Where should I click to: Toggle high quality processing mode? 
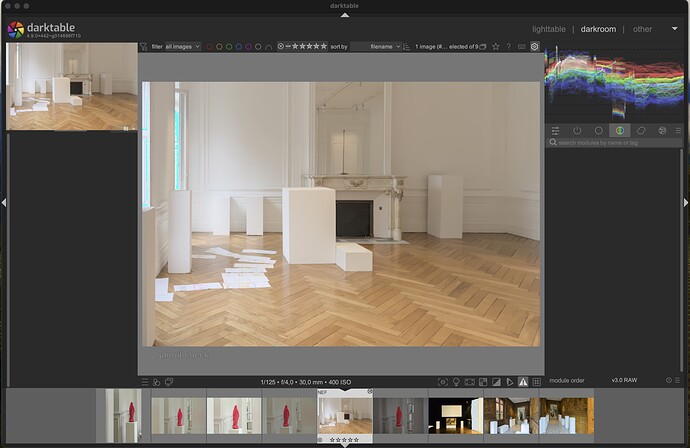point(470,382)
